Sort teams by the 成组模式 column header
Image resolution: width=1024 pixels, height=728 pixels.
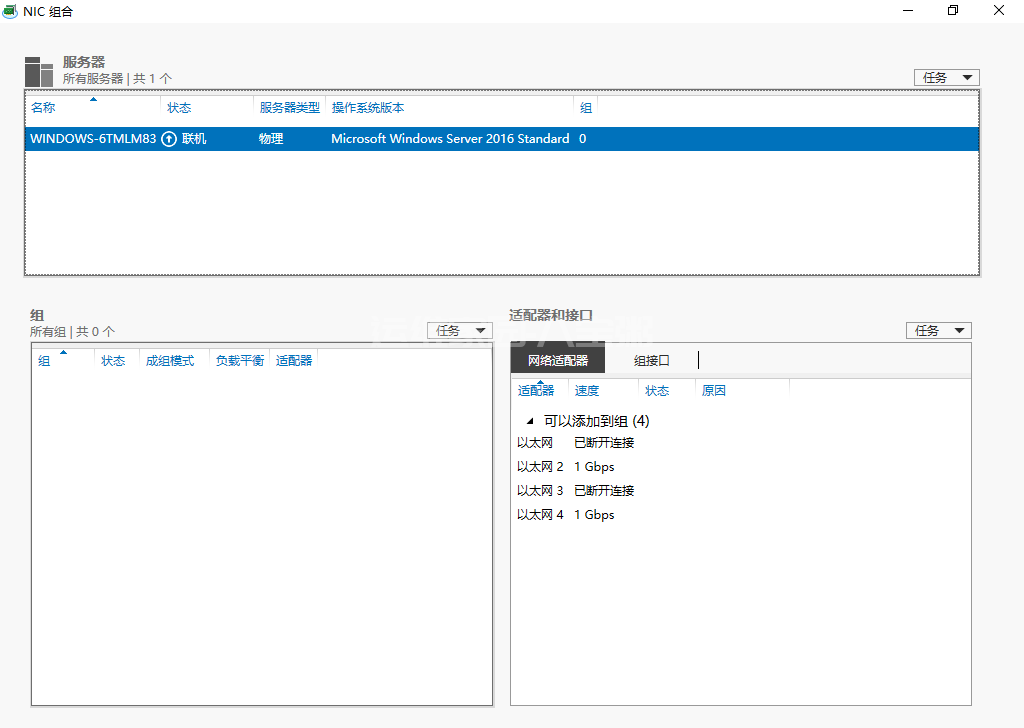[170, 361]
